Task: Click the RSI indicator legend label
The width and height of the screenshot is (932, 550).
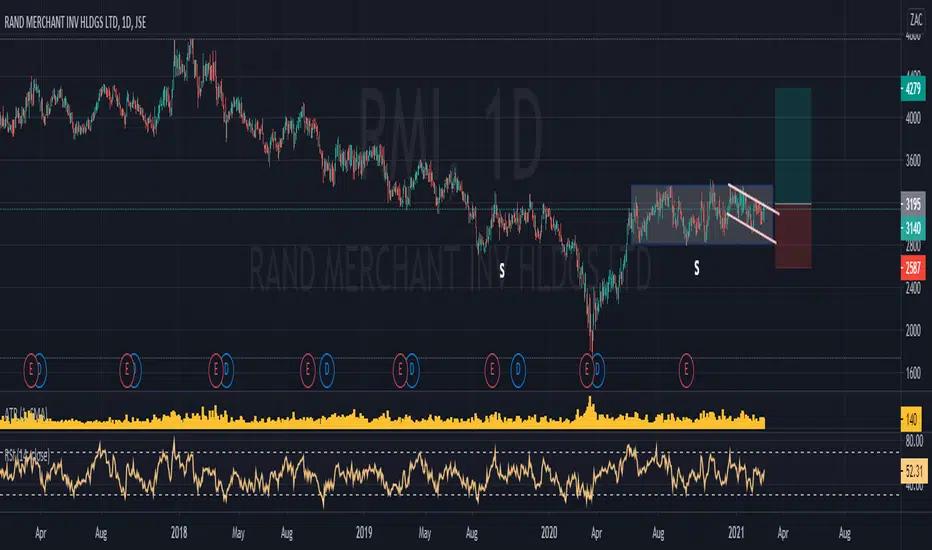Action: tap(27, 455)
